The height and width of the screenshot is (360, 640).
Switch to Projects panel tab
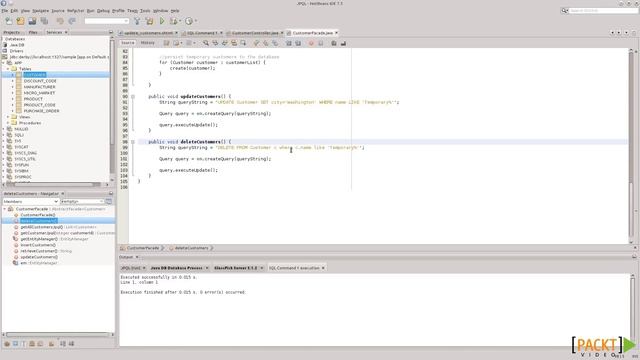[11, 32]
